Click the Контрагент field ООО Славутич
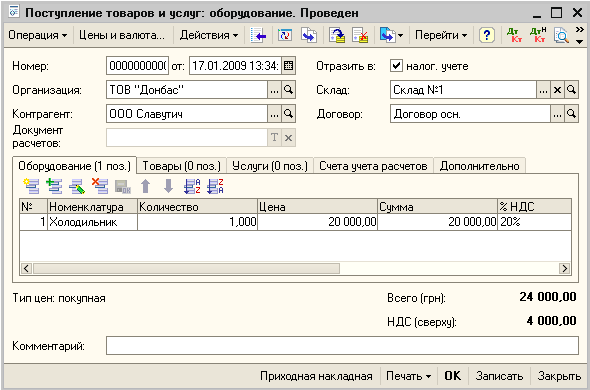This screenshot has height=390, width=590. tap(187, 114)
